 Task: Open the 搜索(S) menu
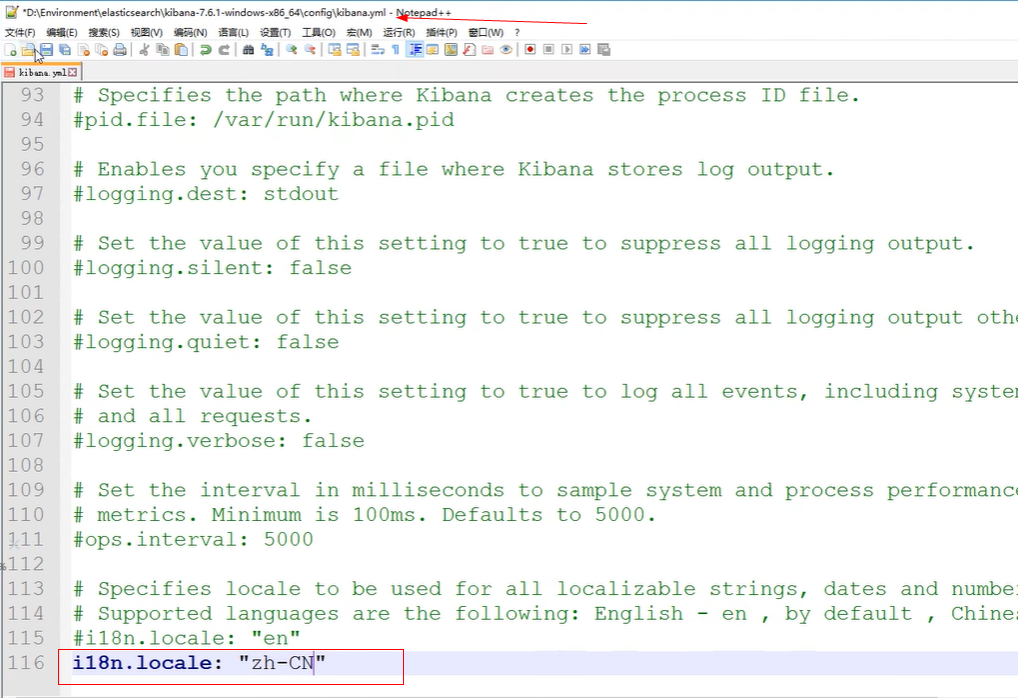(x=104, y=32)
